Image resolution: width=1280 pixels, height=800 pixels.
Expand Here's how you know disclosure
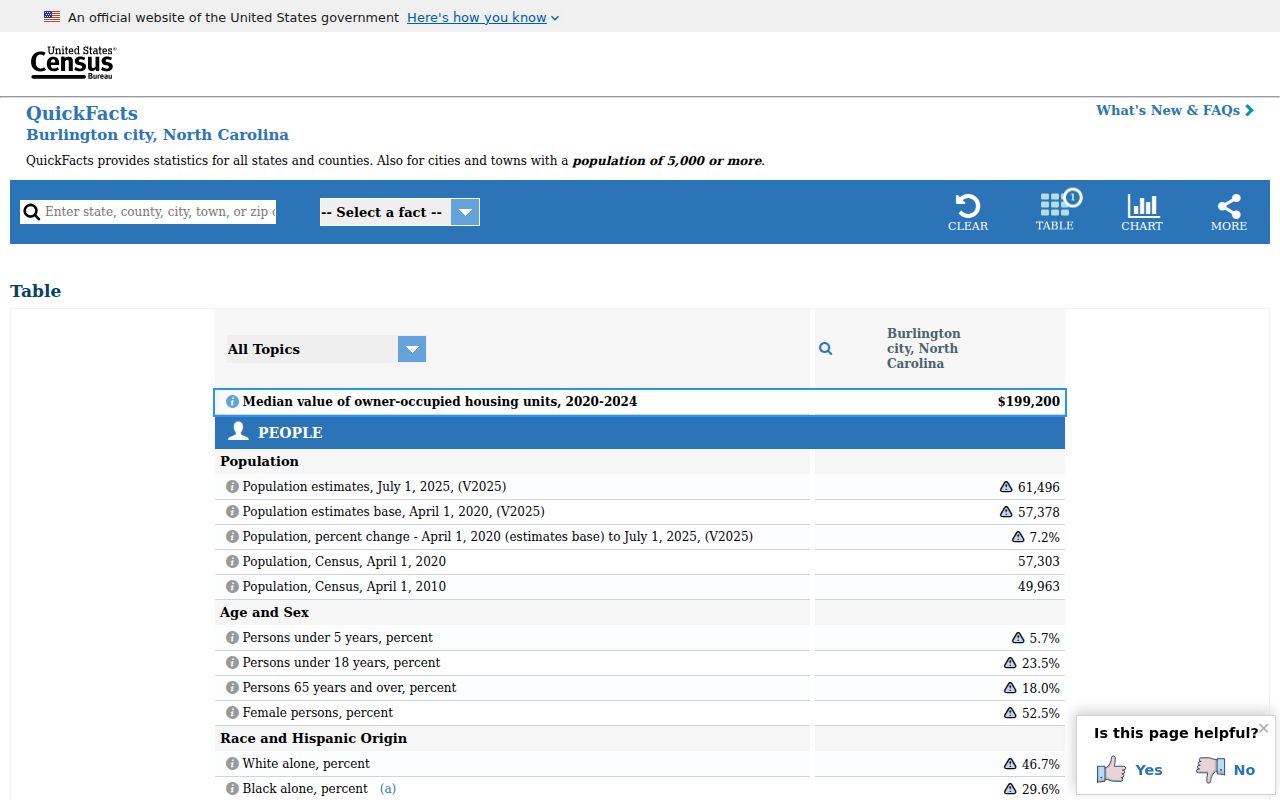point(483,17)
